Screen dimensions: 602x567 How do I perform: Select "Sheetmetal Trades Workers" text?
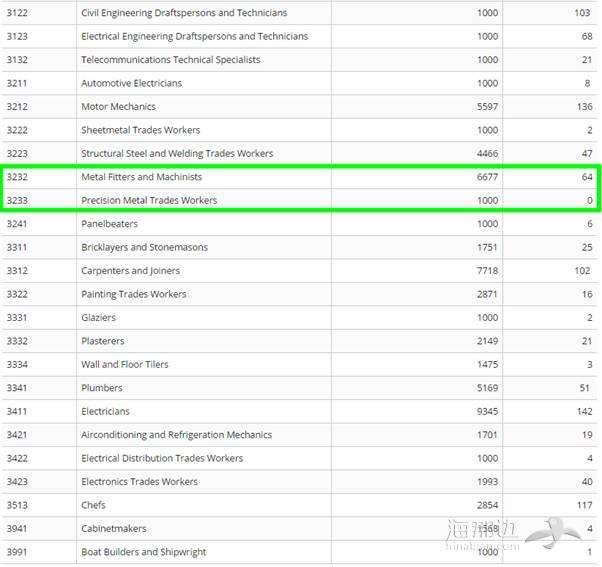141,130
